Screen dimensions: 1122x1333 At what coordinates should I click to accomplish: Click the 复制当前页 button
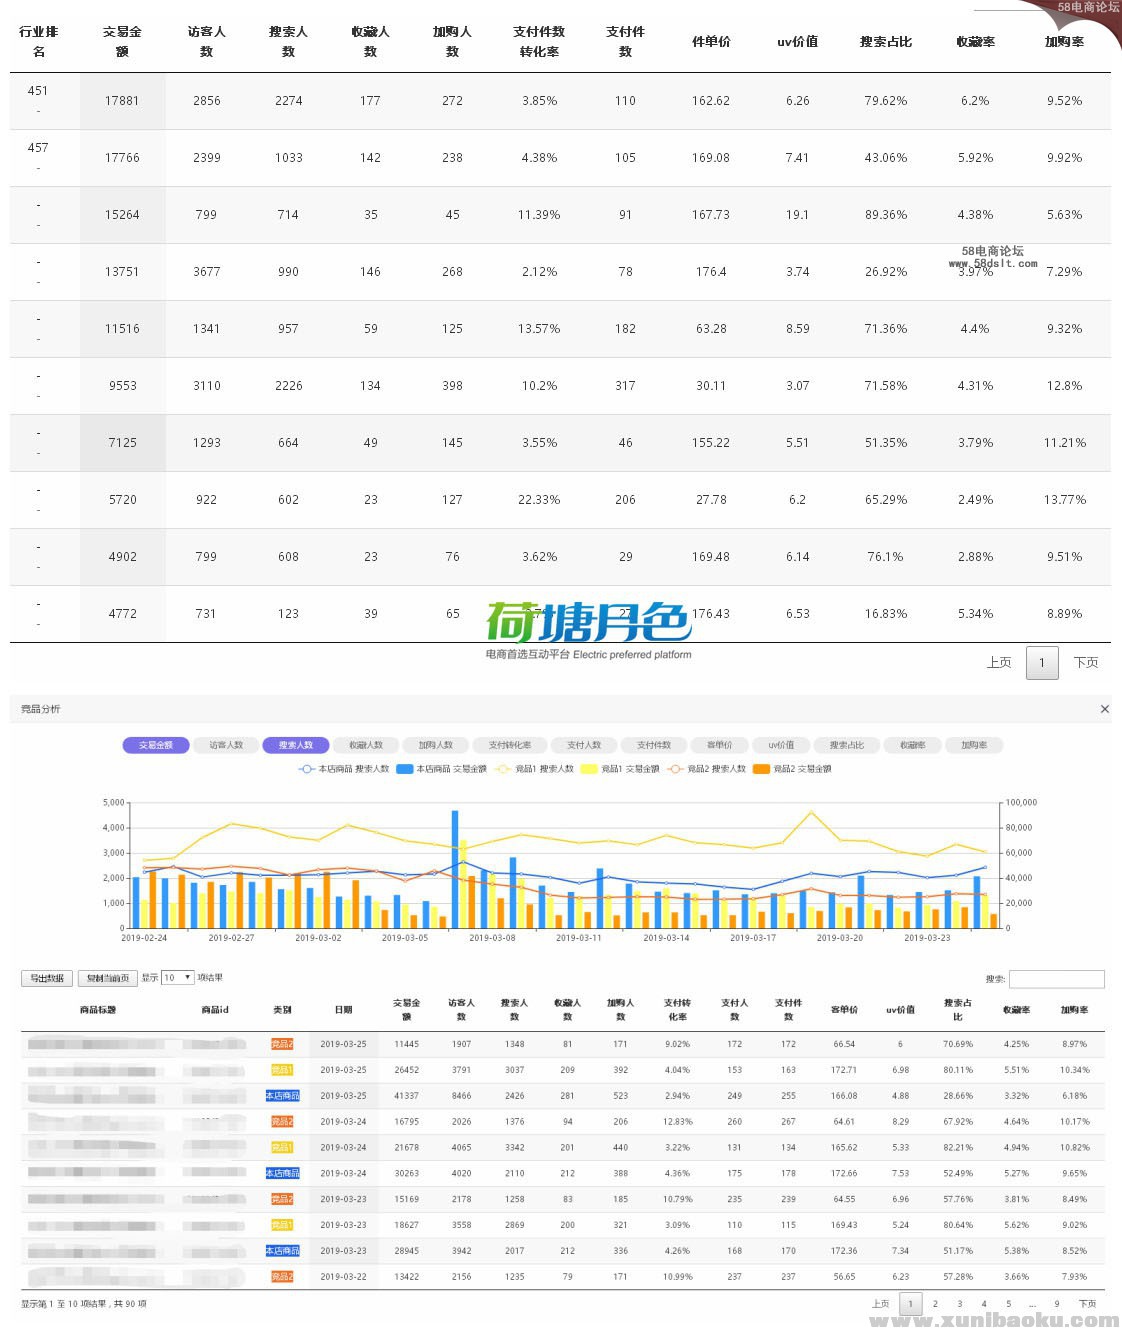[107, 978]
